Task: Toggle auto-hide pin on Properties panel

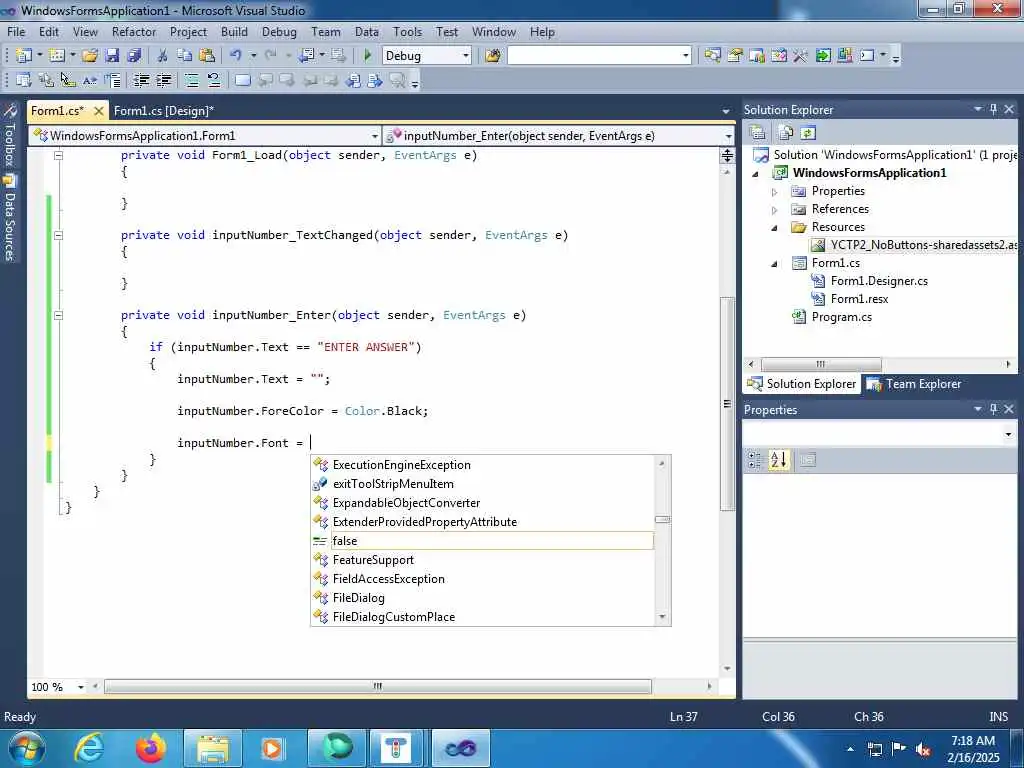Action: [x=993, y=409]
